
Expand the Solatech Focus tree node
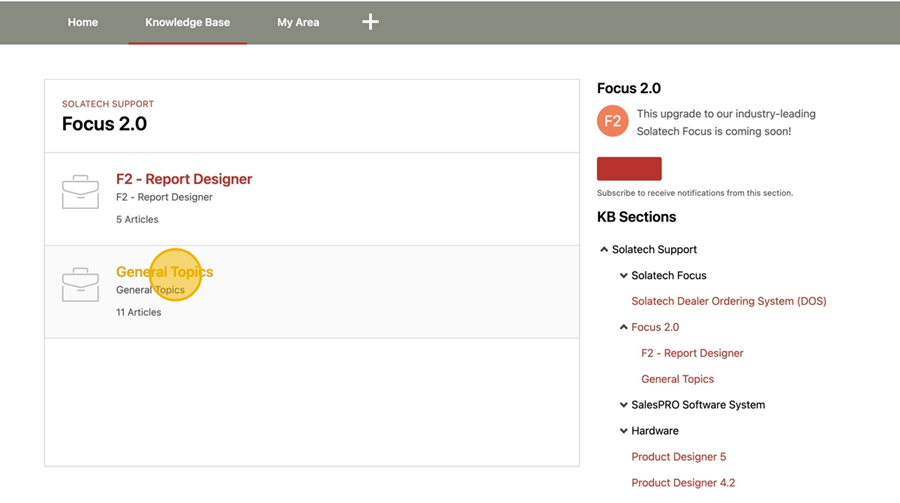623,276
